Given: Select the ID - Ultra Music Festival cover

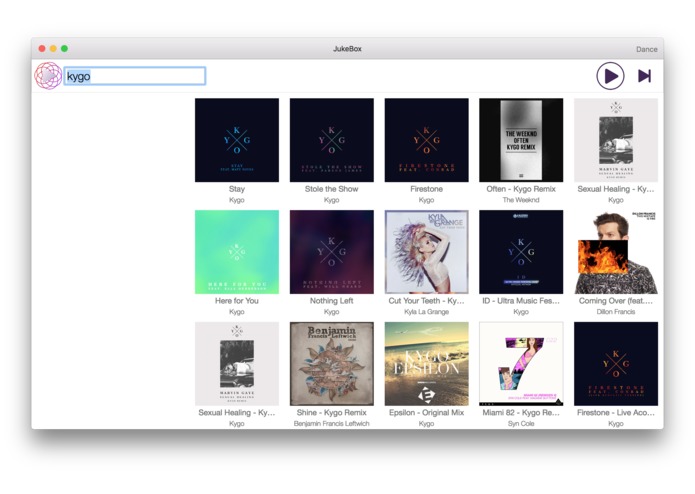Looking at the screenshot, I should (521, 252).
